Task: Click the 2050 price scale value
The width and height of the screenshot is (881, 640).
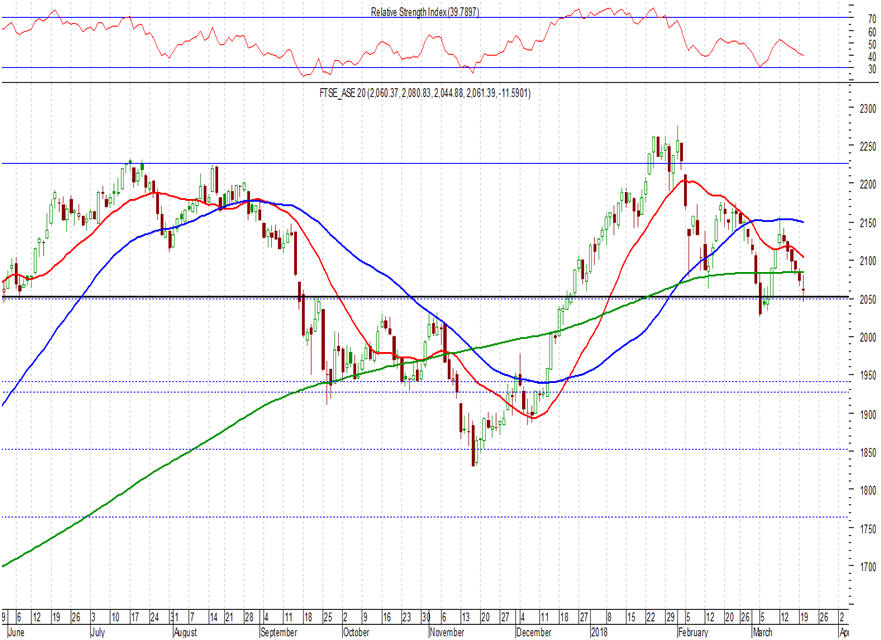Action: point(868,299)
